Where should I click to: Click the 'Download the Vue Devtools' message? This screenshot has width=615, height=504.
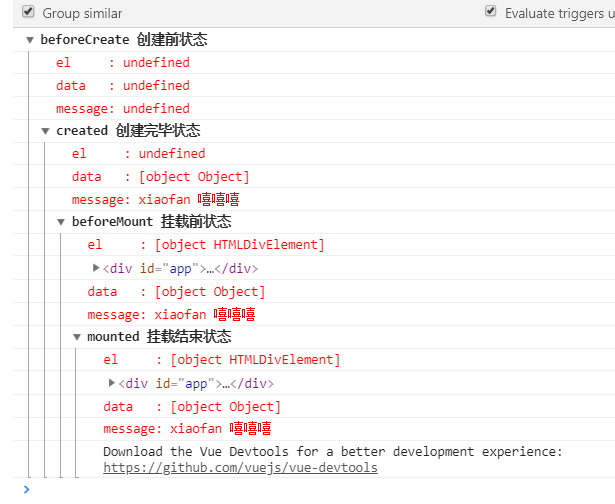click(x=333, y=452)
